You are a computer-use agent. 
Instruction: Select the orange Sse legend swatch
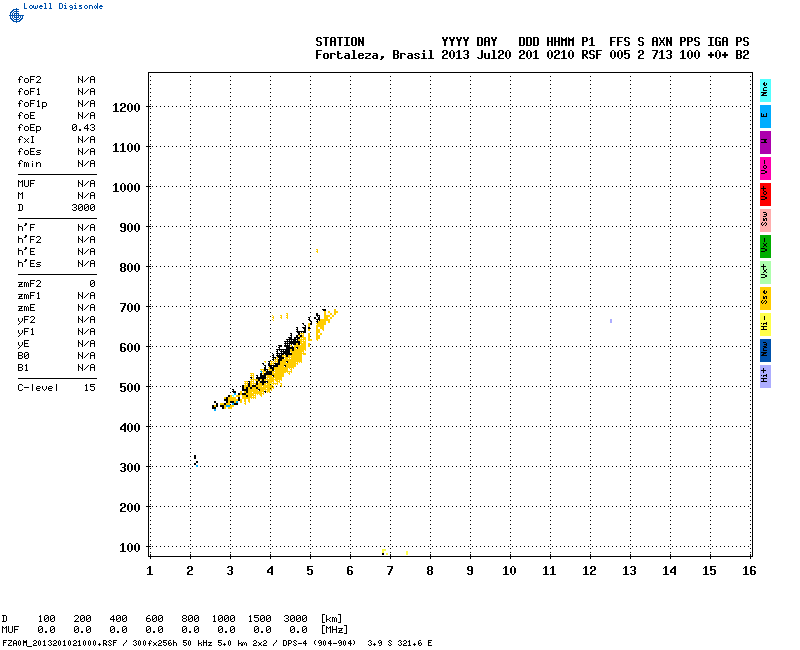point(765,298)
